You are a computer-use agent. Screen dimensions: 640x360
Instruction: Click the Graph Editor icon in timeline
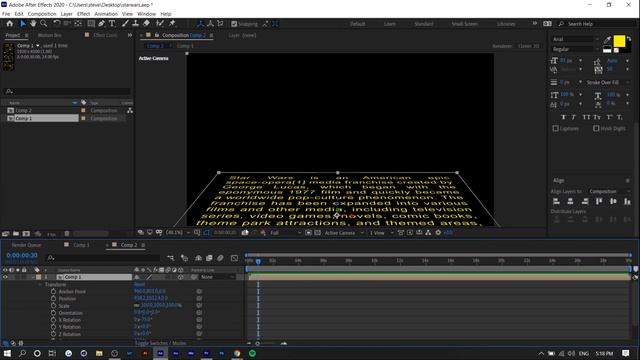(234, 258)
